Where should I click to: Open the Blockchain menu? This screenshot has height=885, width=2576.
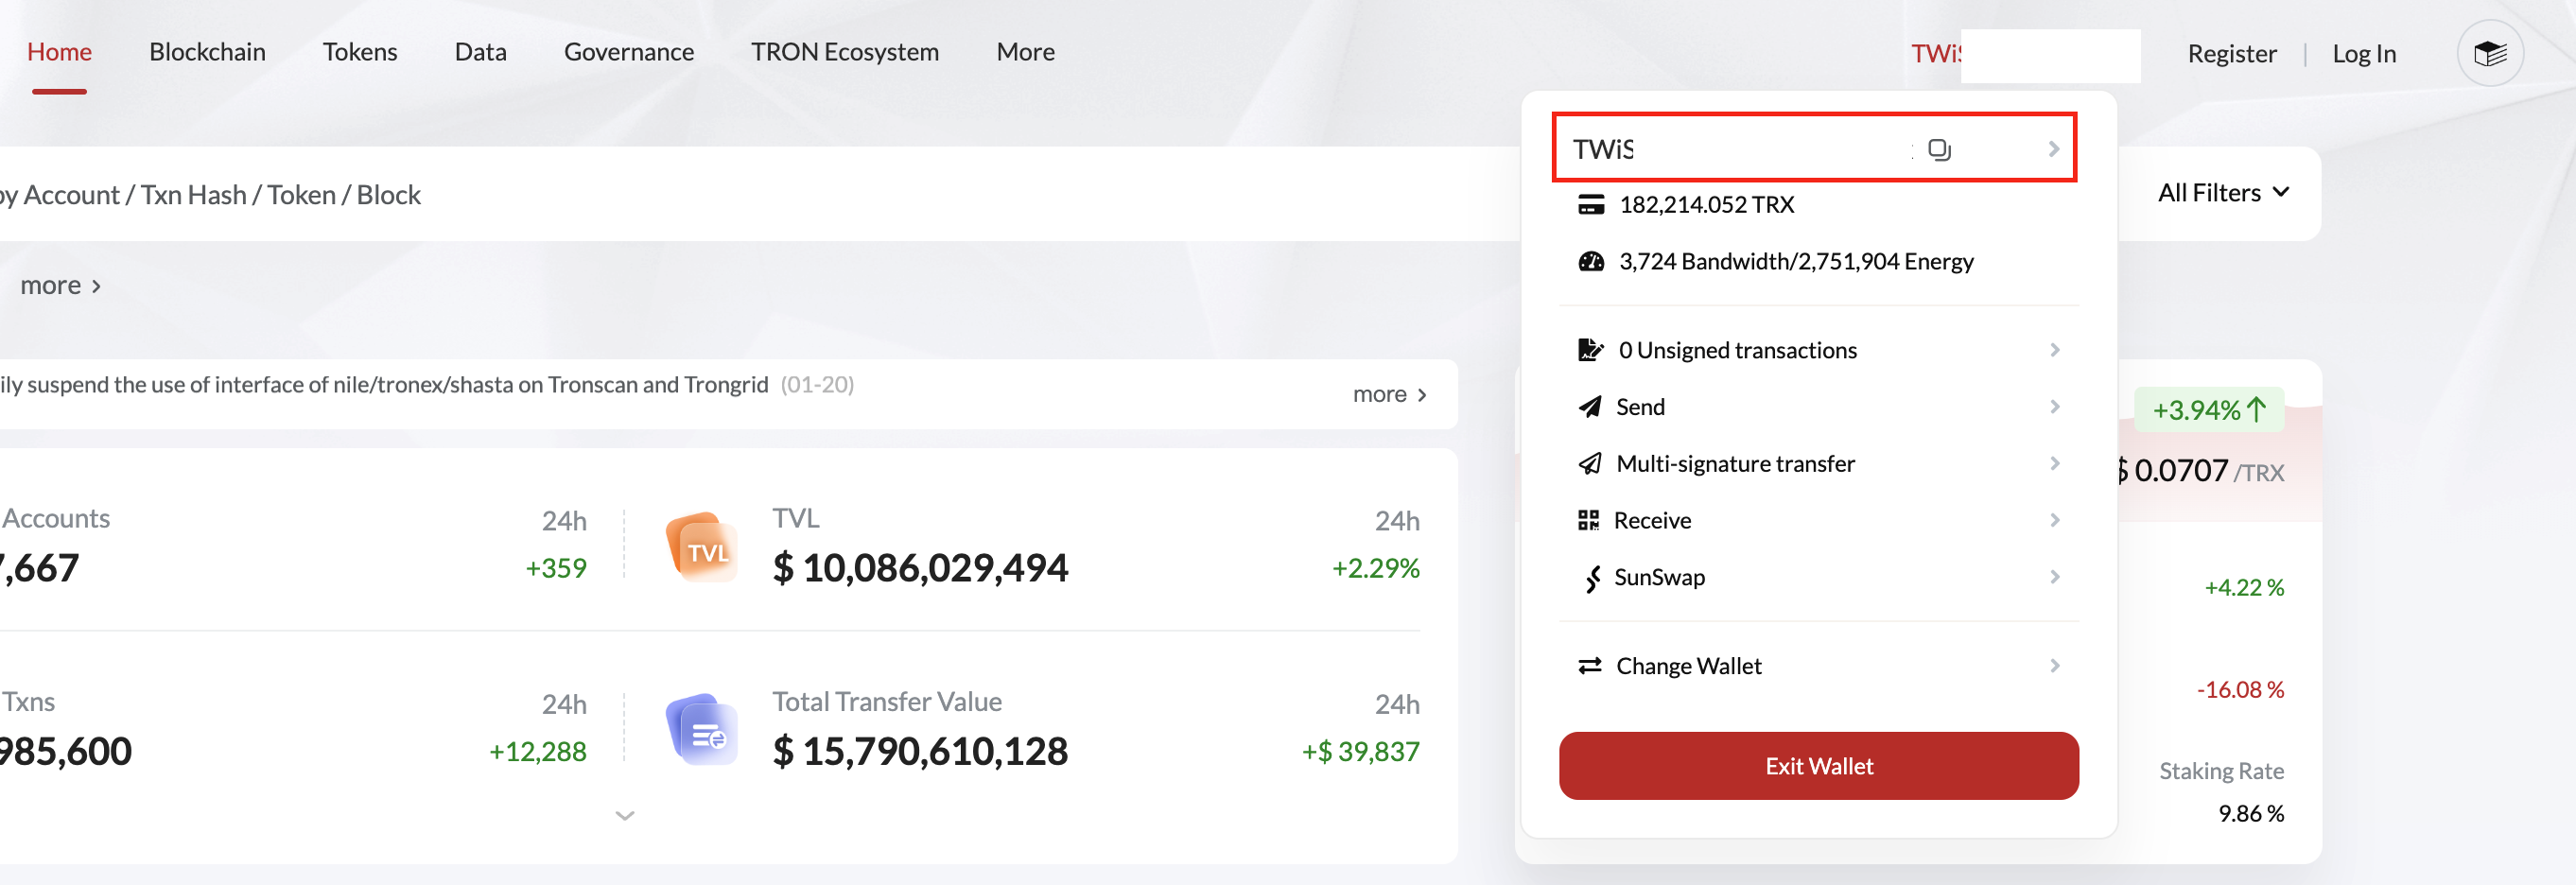pos(207,52)
